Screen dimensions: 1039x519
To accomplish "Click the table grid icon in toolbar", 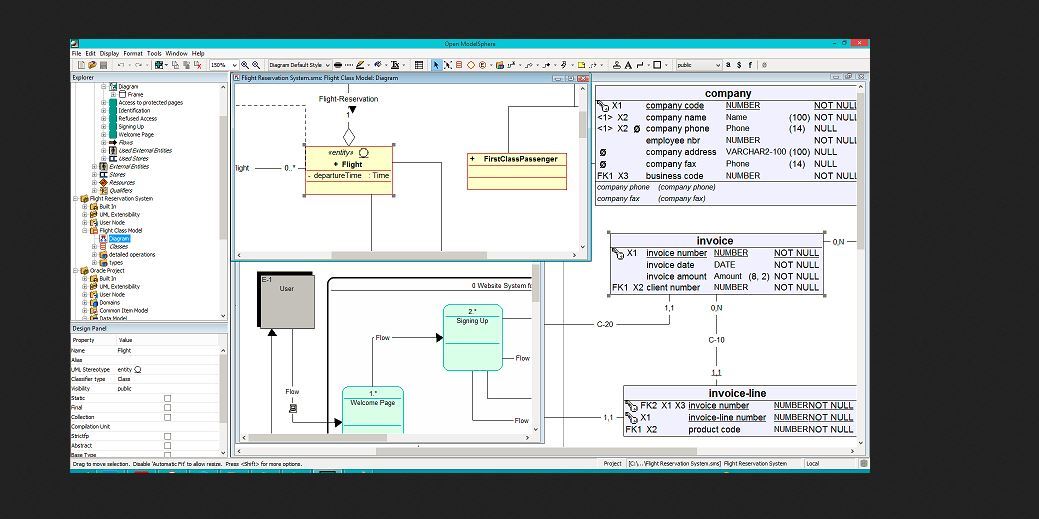I will point(419,65).
